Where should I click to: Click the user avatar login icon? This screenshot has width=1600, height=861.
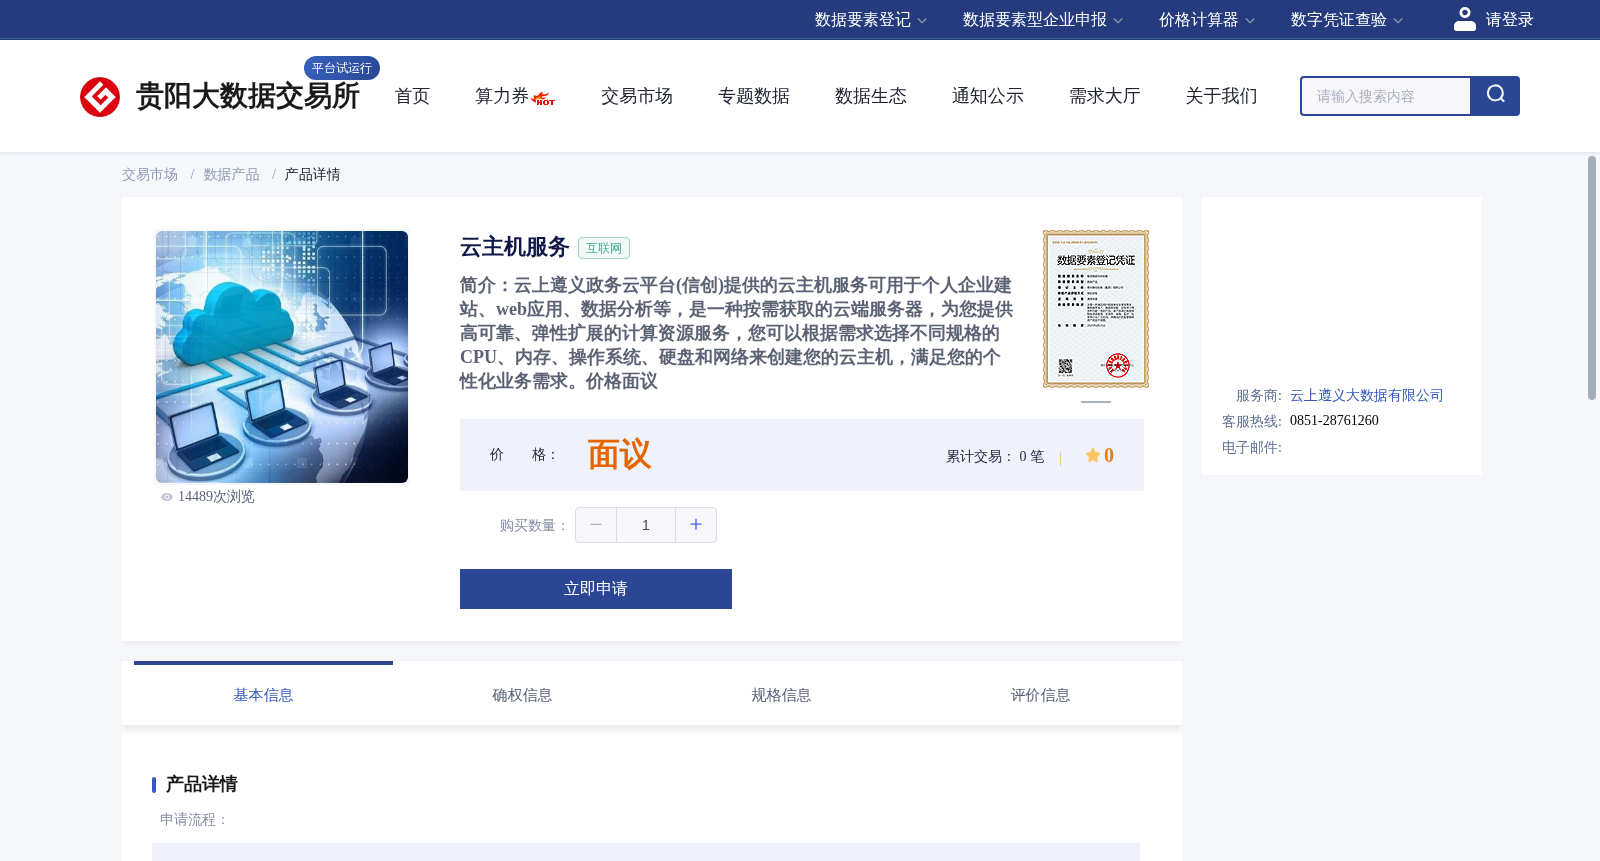(x=1465, y=19)
